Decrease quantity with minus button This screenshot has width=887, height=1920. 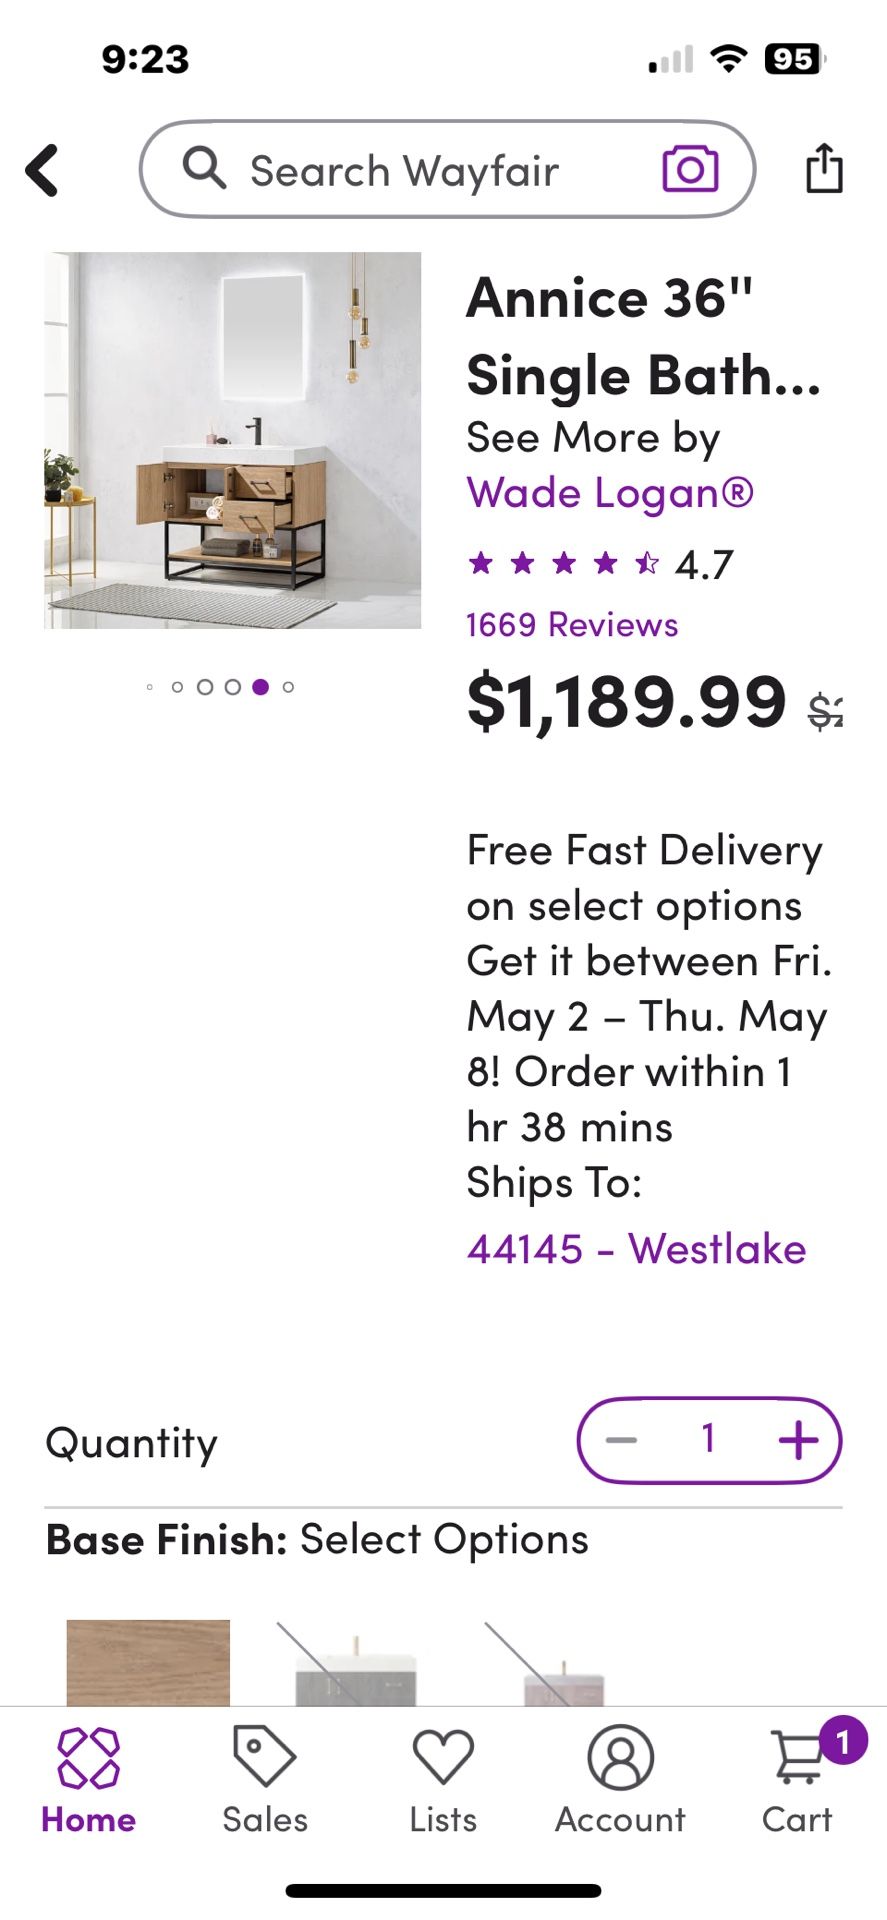coord(622,1440)
